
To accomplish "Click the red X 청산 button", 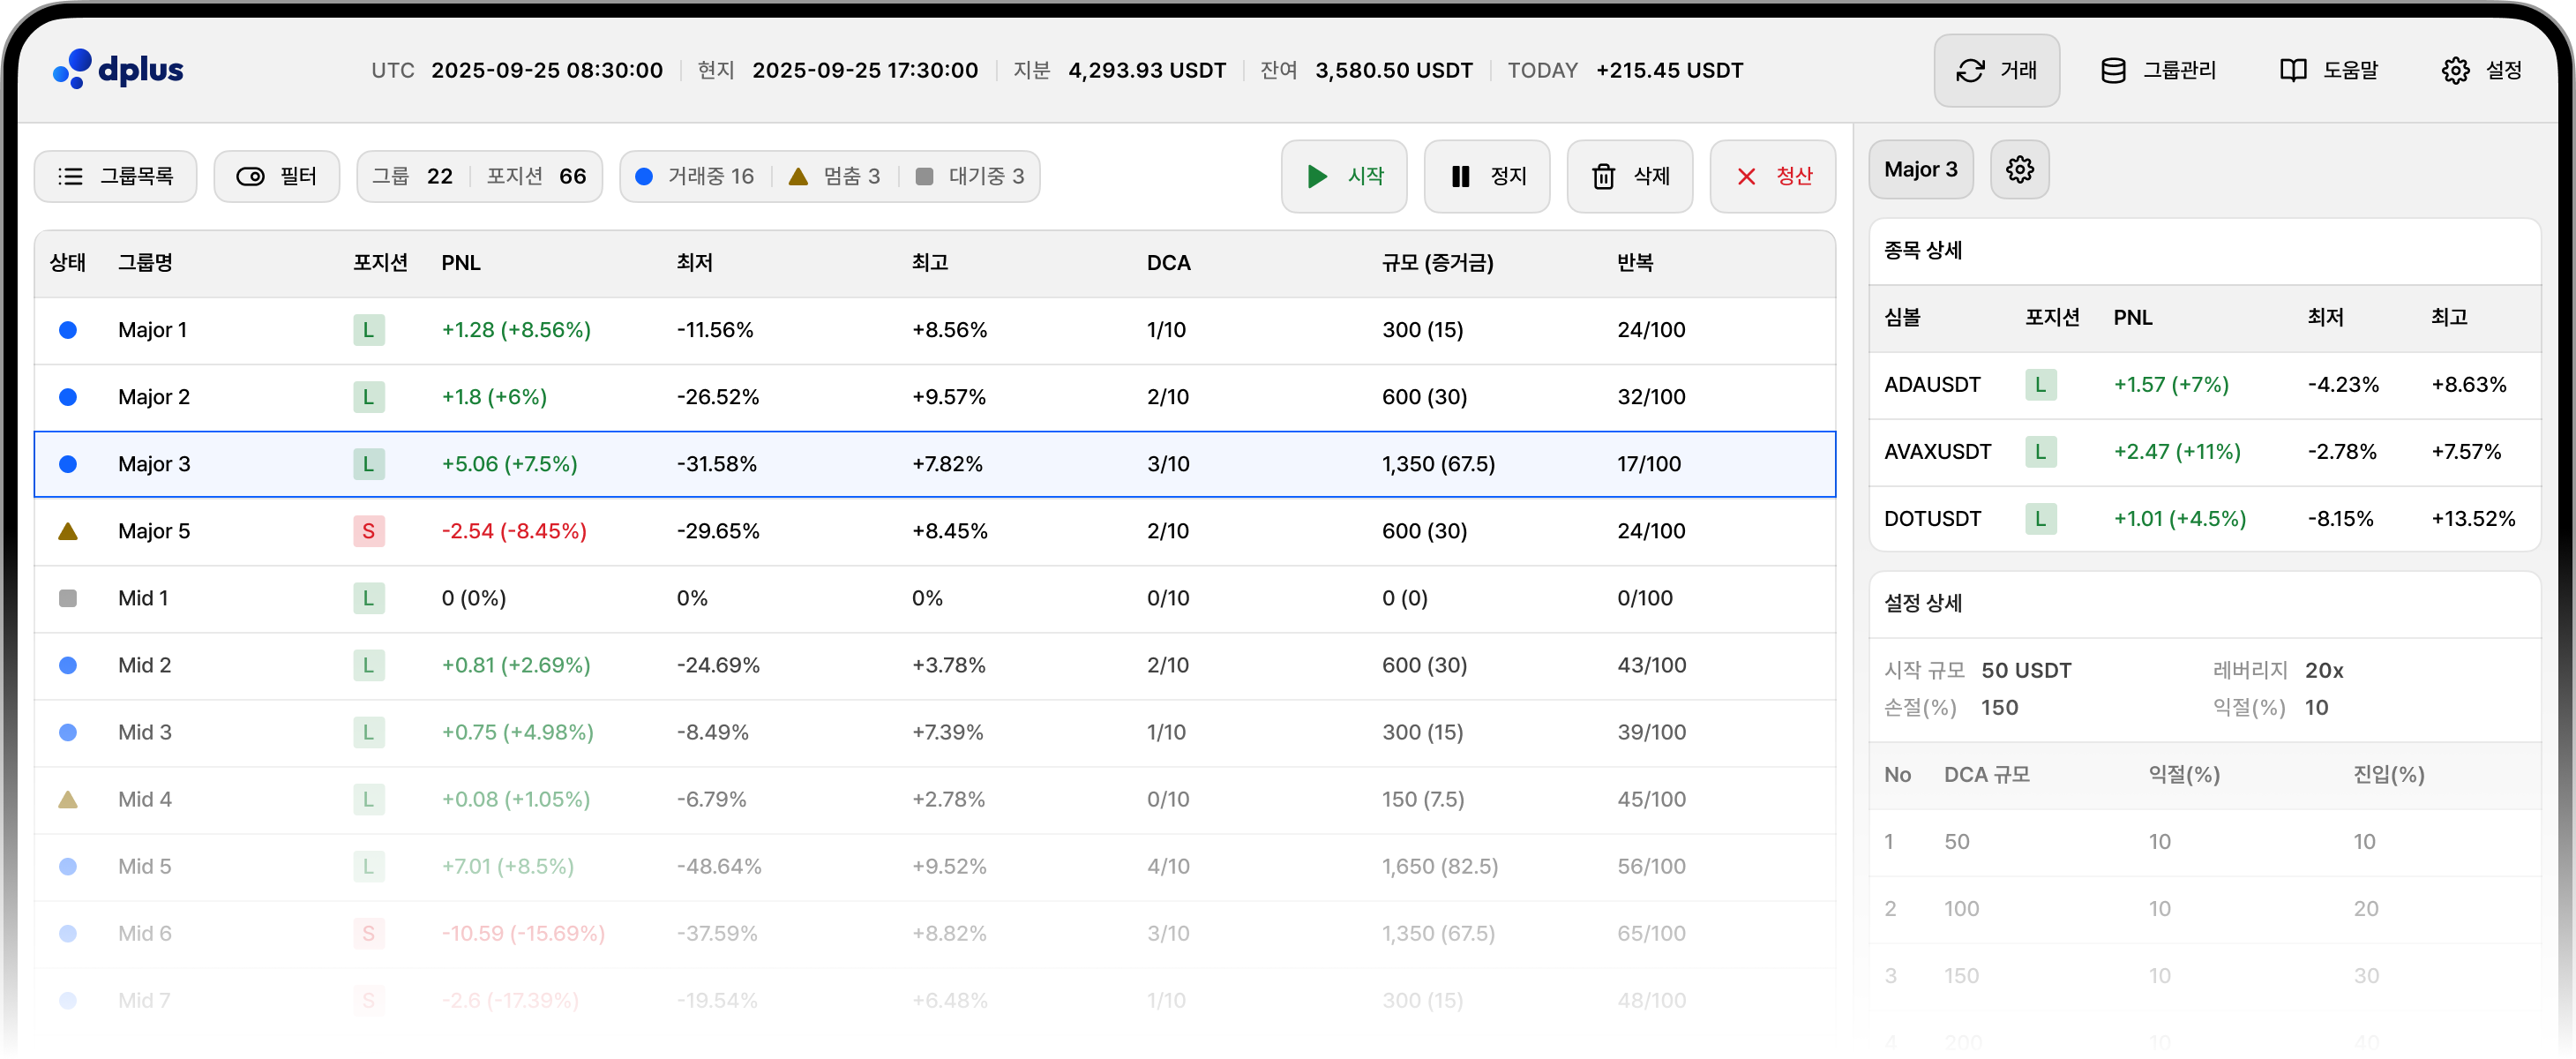I will [x=1772, y=176].
